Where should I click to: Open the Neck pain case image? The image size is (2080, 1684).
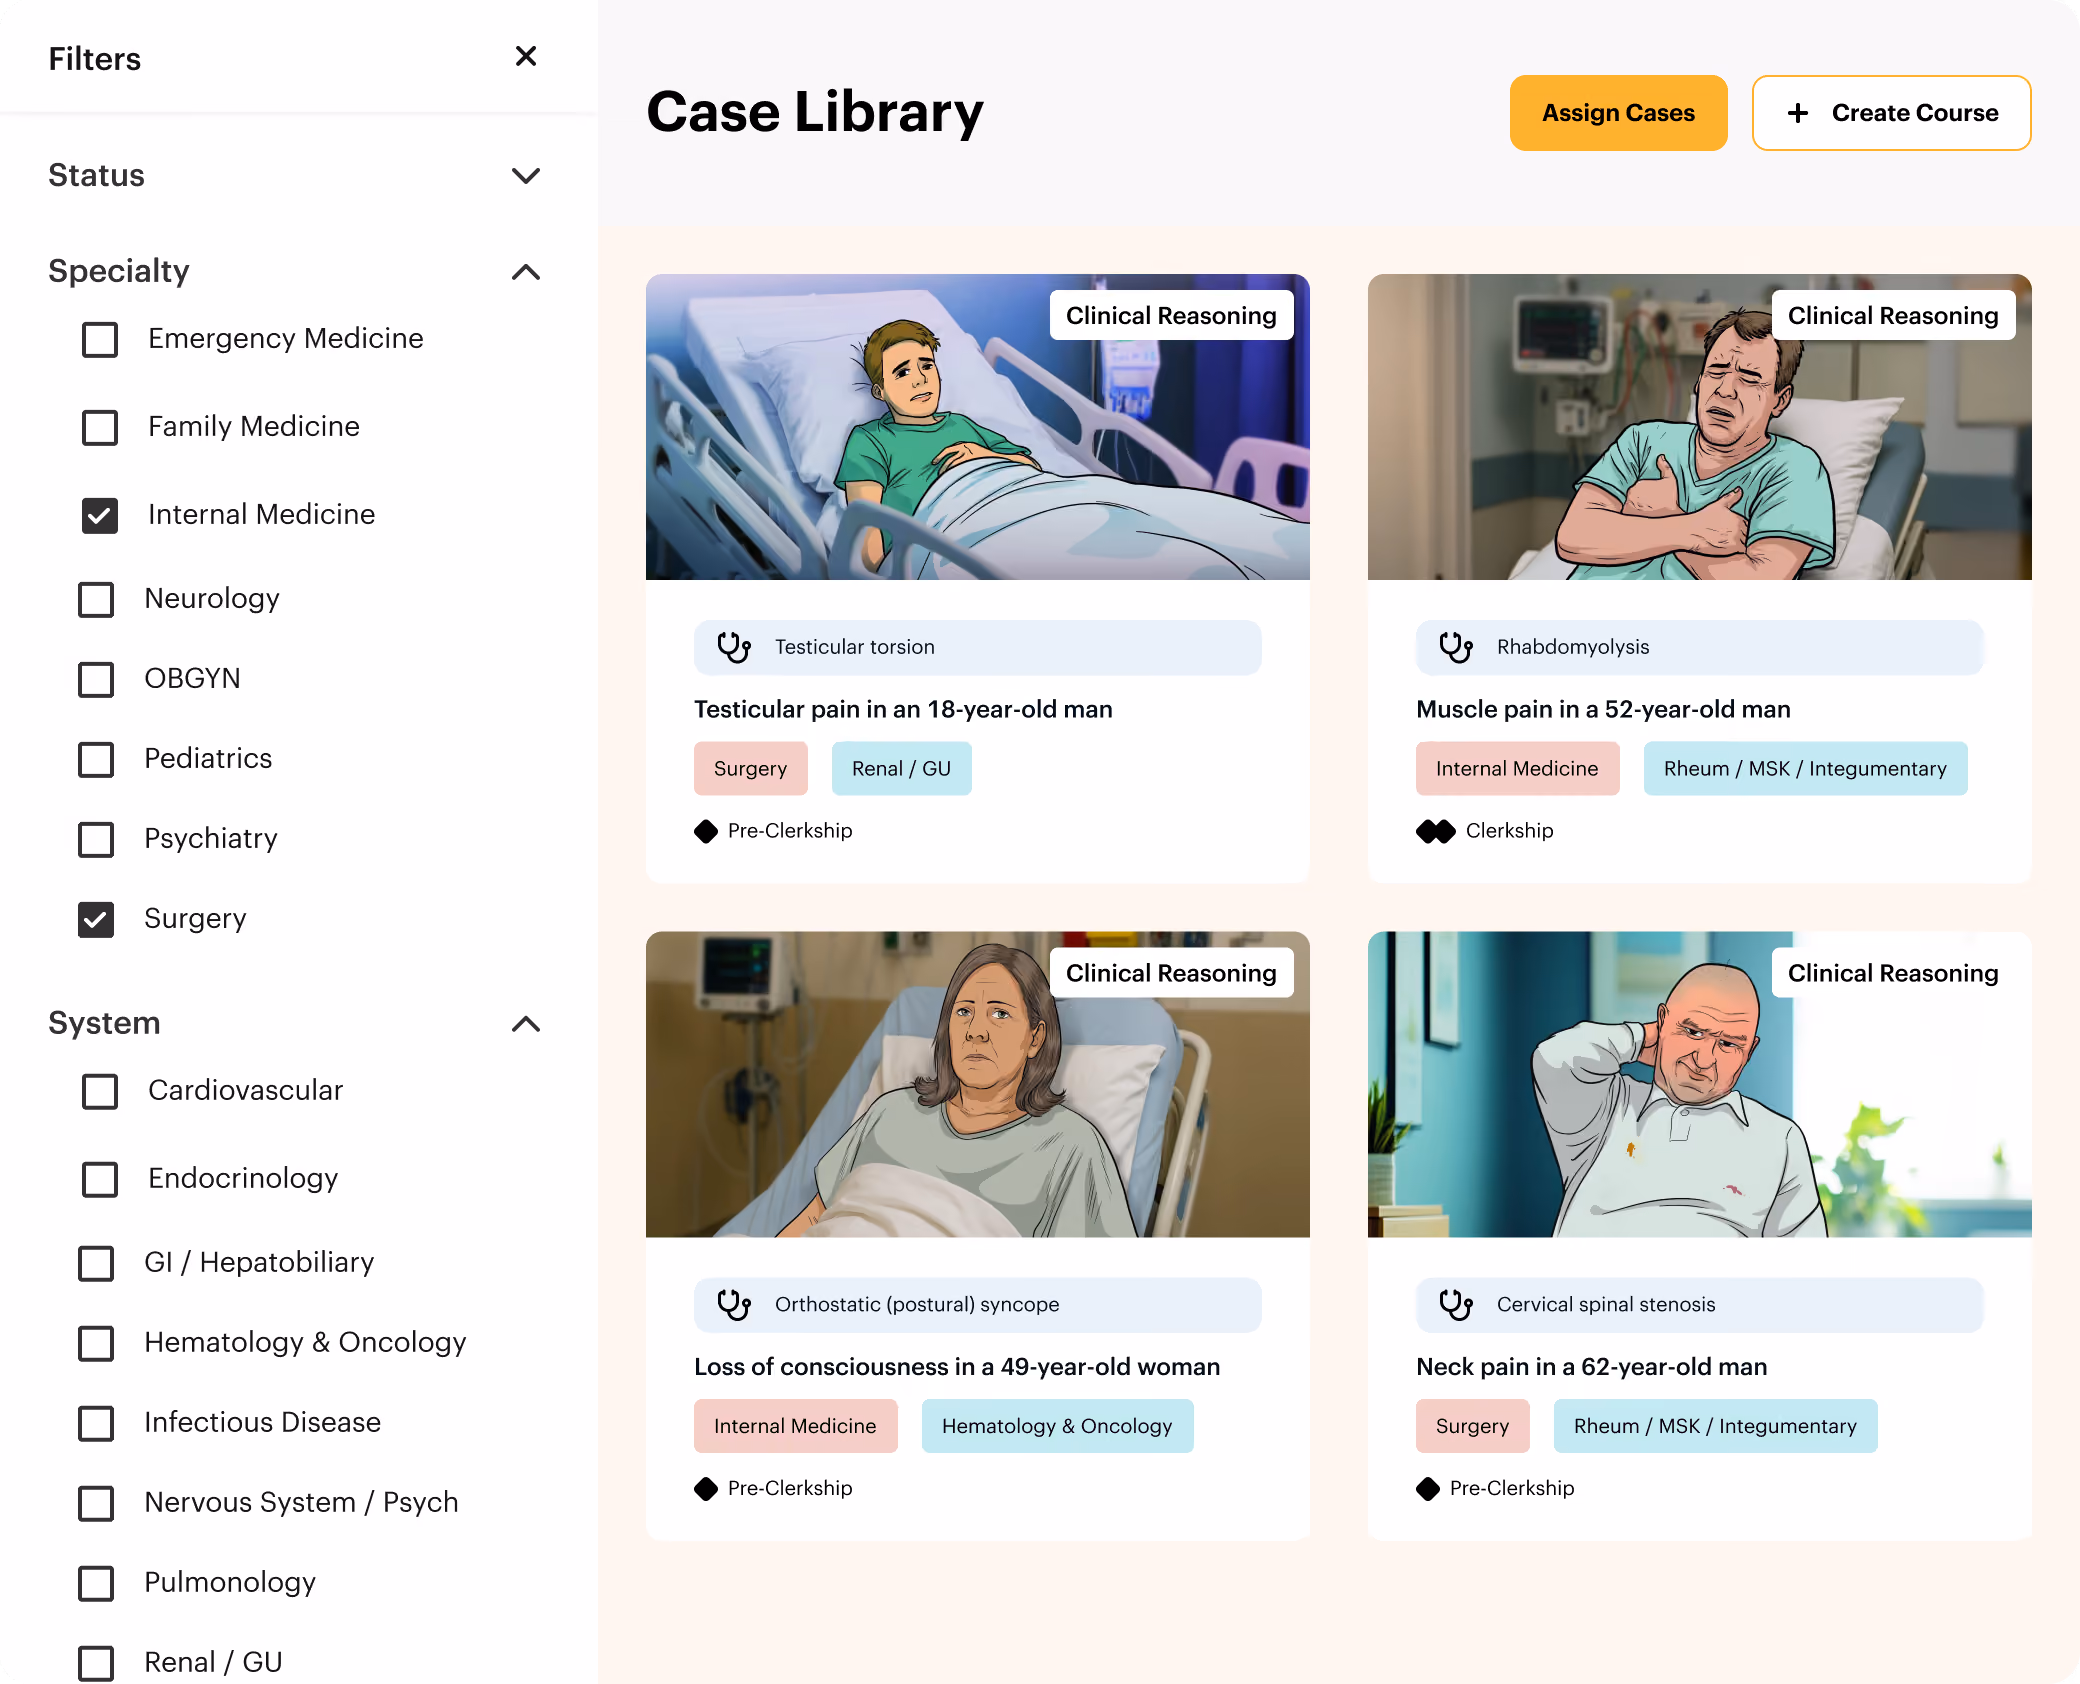point(1699,1085)
